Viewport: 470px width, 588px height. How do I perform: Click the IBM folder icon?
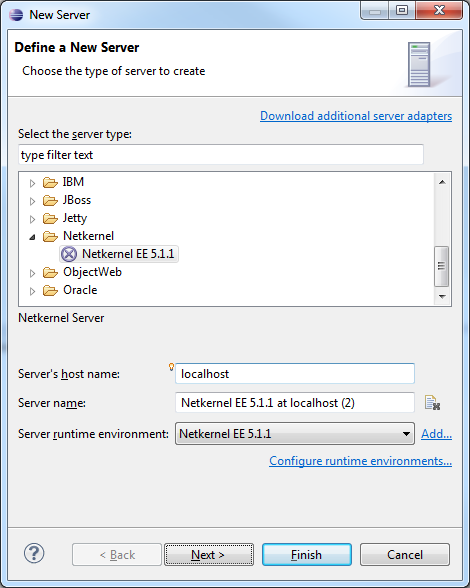tap(50, 182)
